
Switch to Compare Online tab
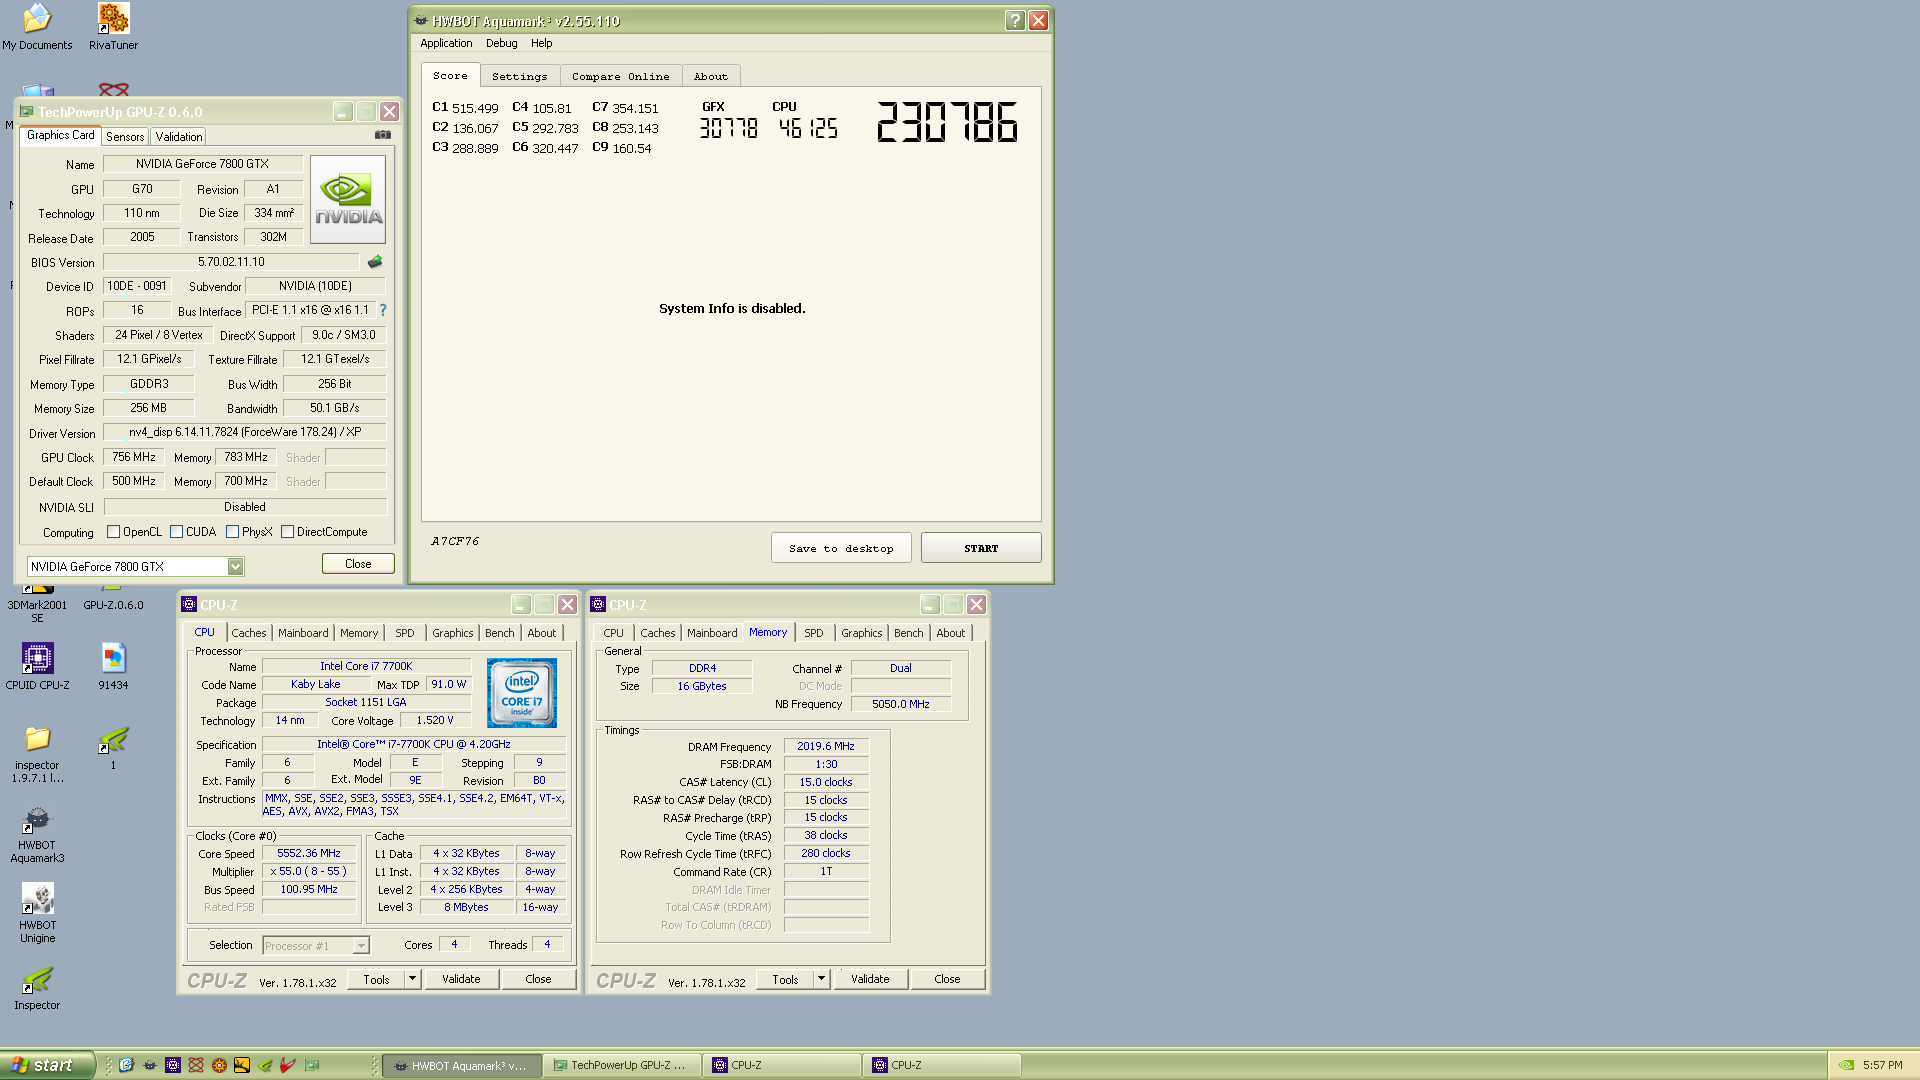(621, 76)
